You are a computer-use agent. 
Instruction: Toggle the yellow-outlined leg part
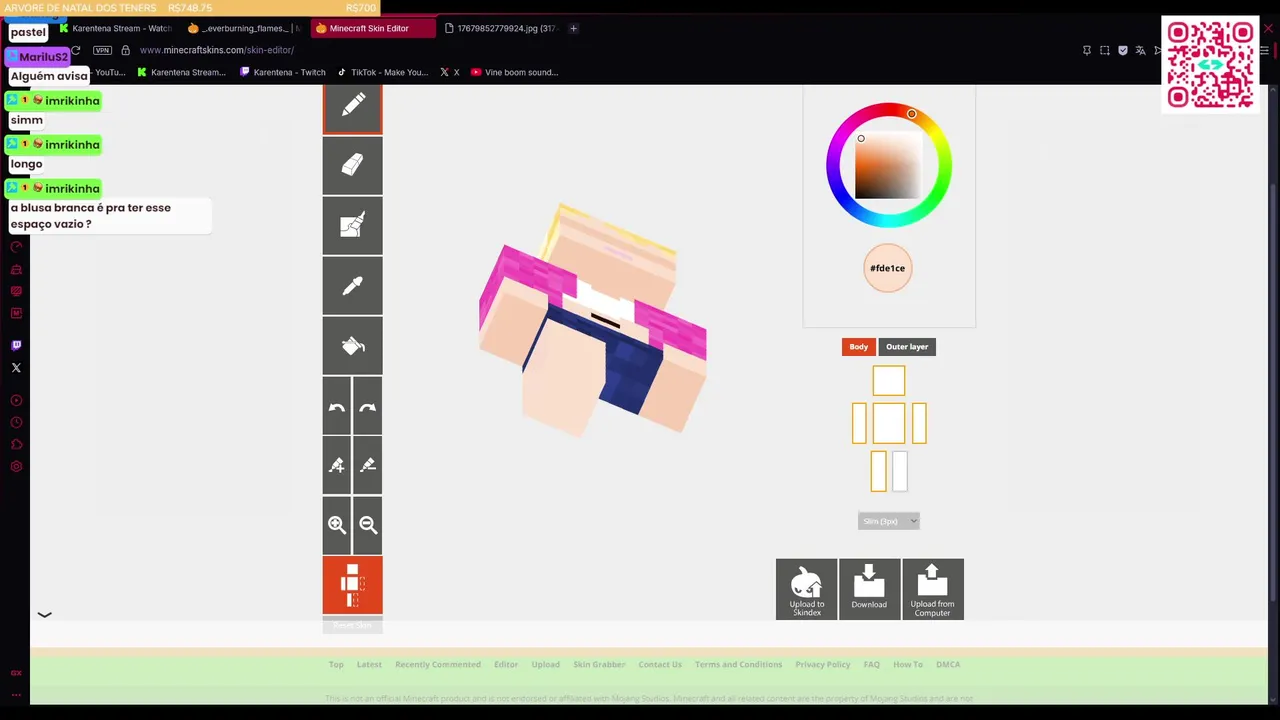click(x=878, y=471)
